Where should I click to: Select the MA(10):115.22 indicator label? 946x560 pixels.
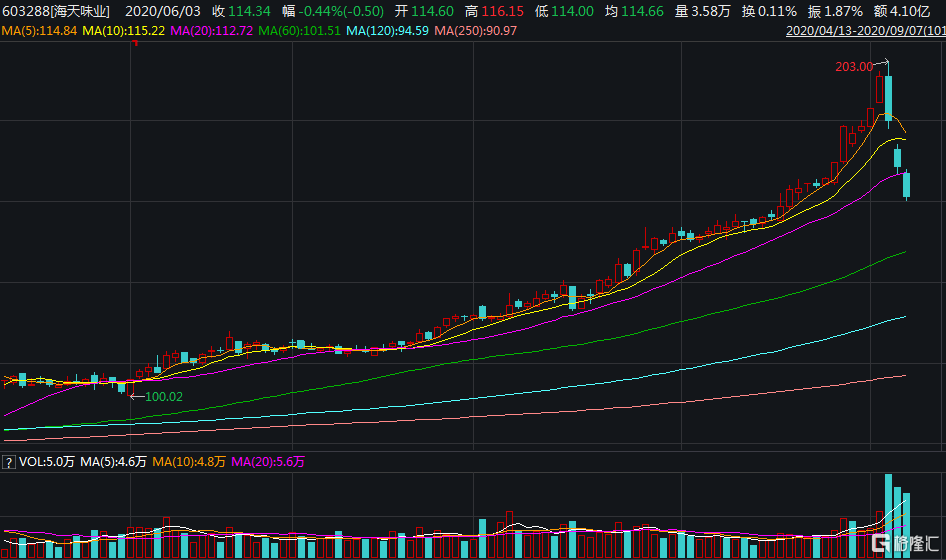(x=123, y=30)
